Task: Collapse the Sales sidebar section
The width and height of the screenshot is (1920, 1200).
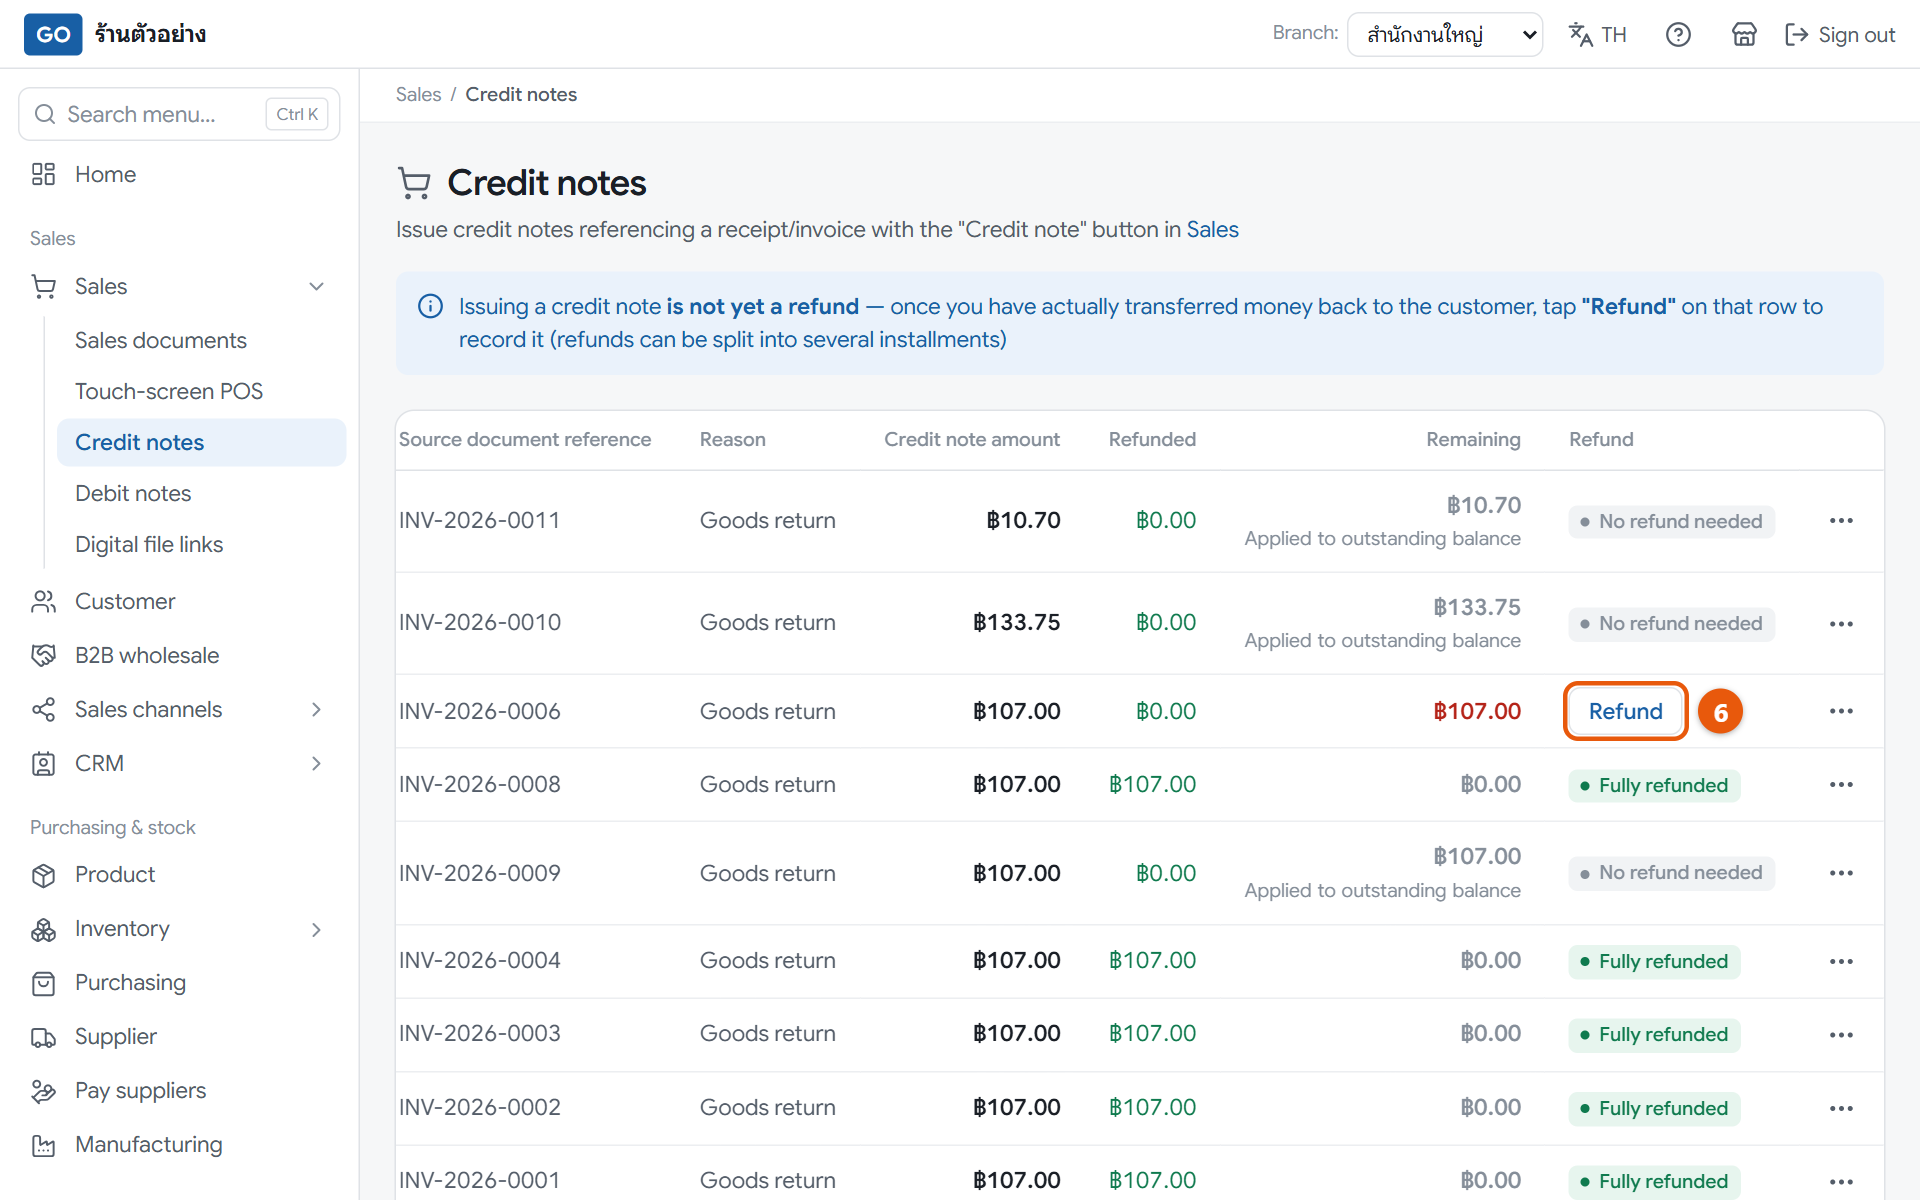Action: [316, 287]
